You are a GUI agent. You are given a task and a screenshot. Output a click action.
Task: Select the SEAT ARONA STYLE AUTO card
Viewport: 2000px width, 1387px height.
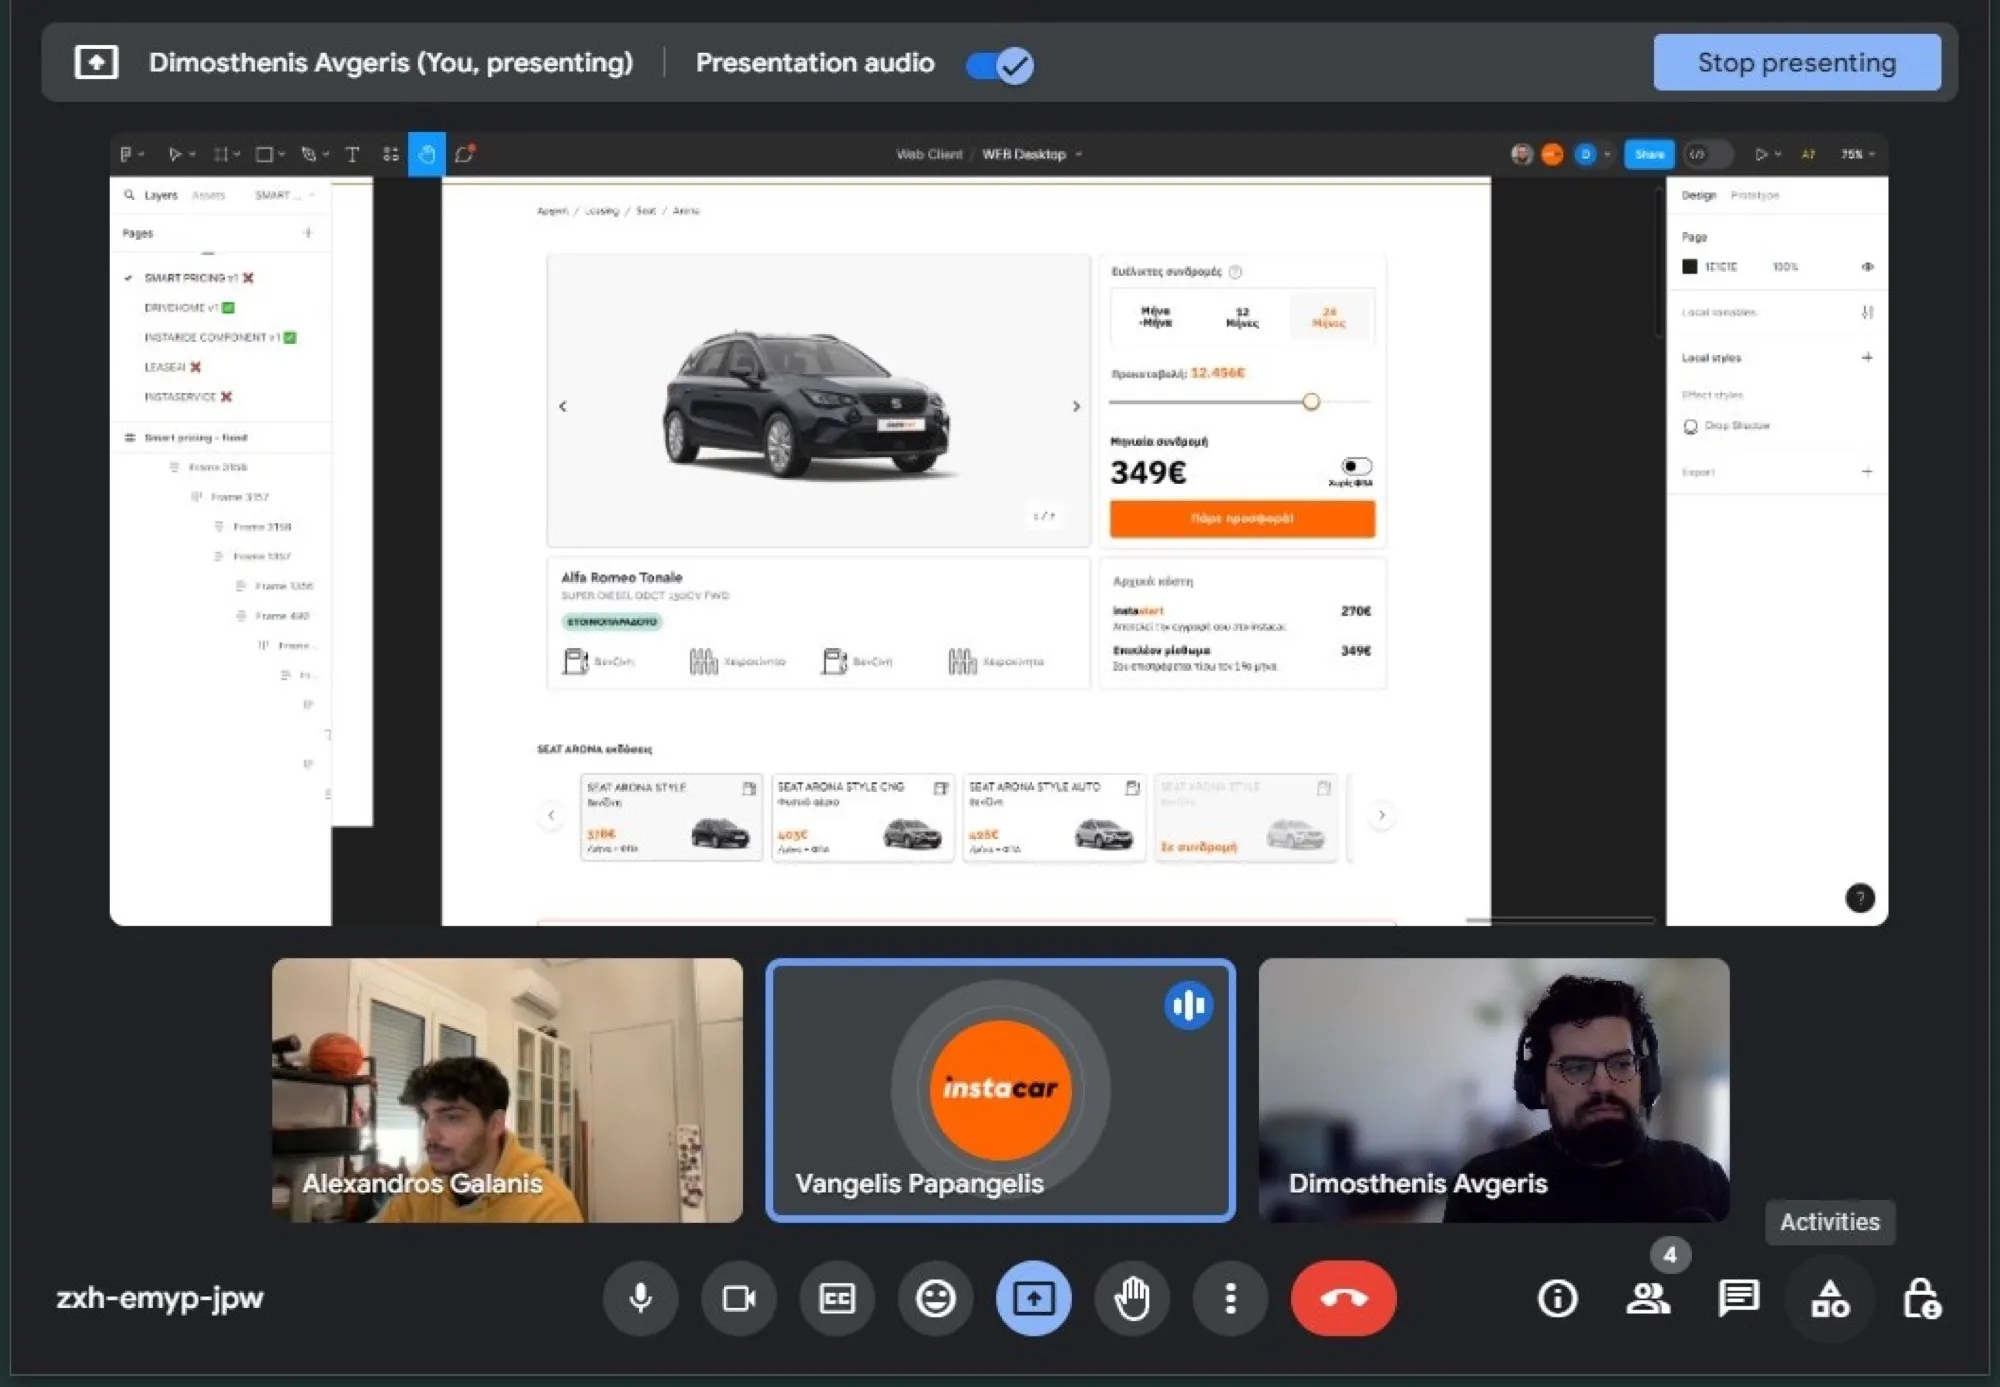click(1054, 817)
